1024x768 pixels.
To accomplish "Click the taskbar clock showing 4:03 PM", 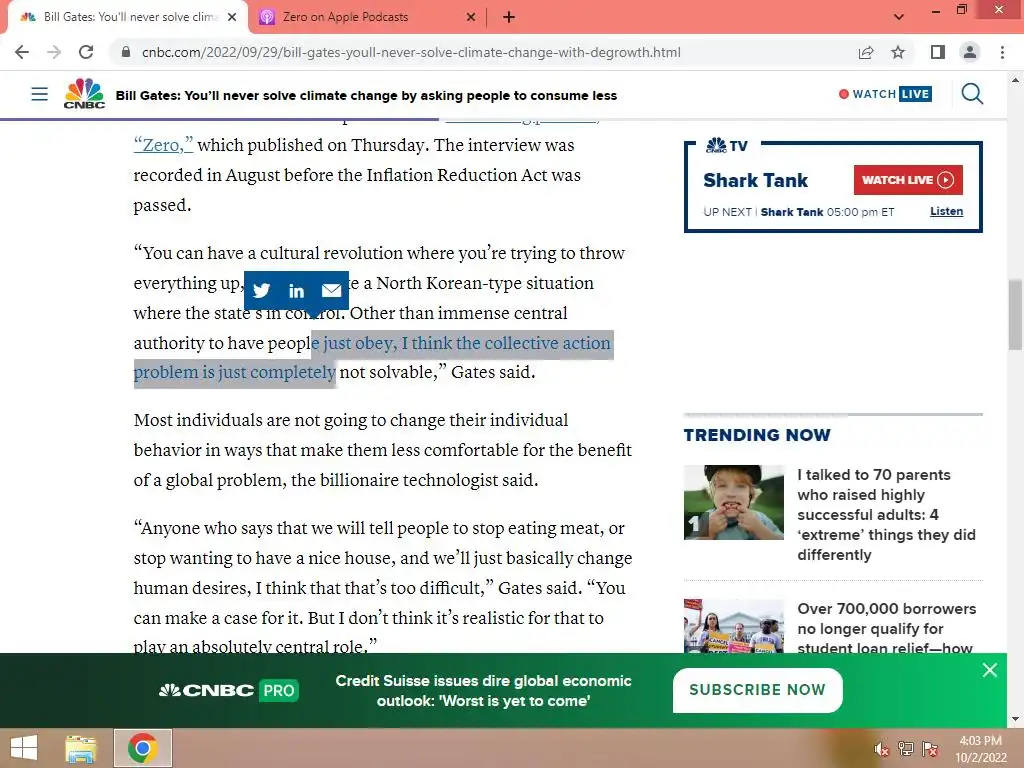I will (981, 749).
